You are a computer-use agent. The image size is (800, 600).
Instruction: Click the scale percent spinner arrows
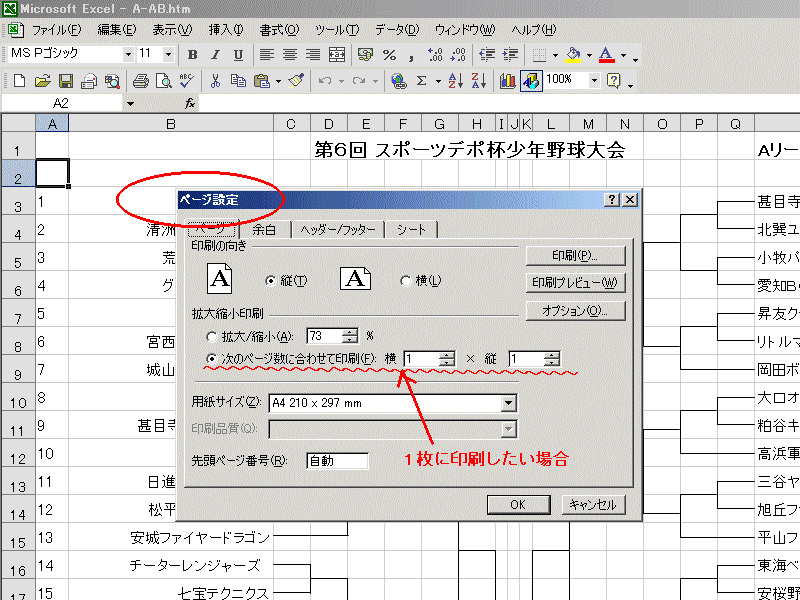pos(350,336)
